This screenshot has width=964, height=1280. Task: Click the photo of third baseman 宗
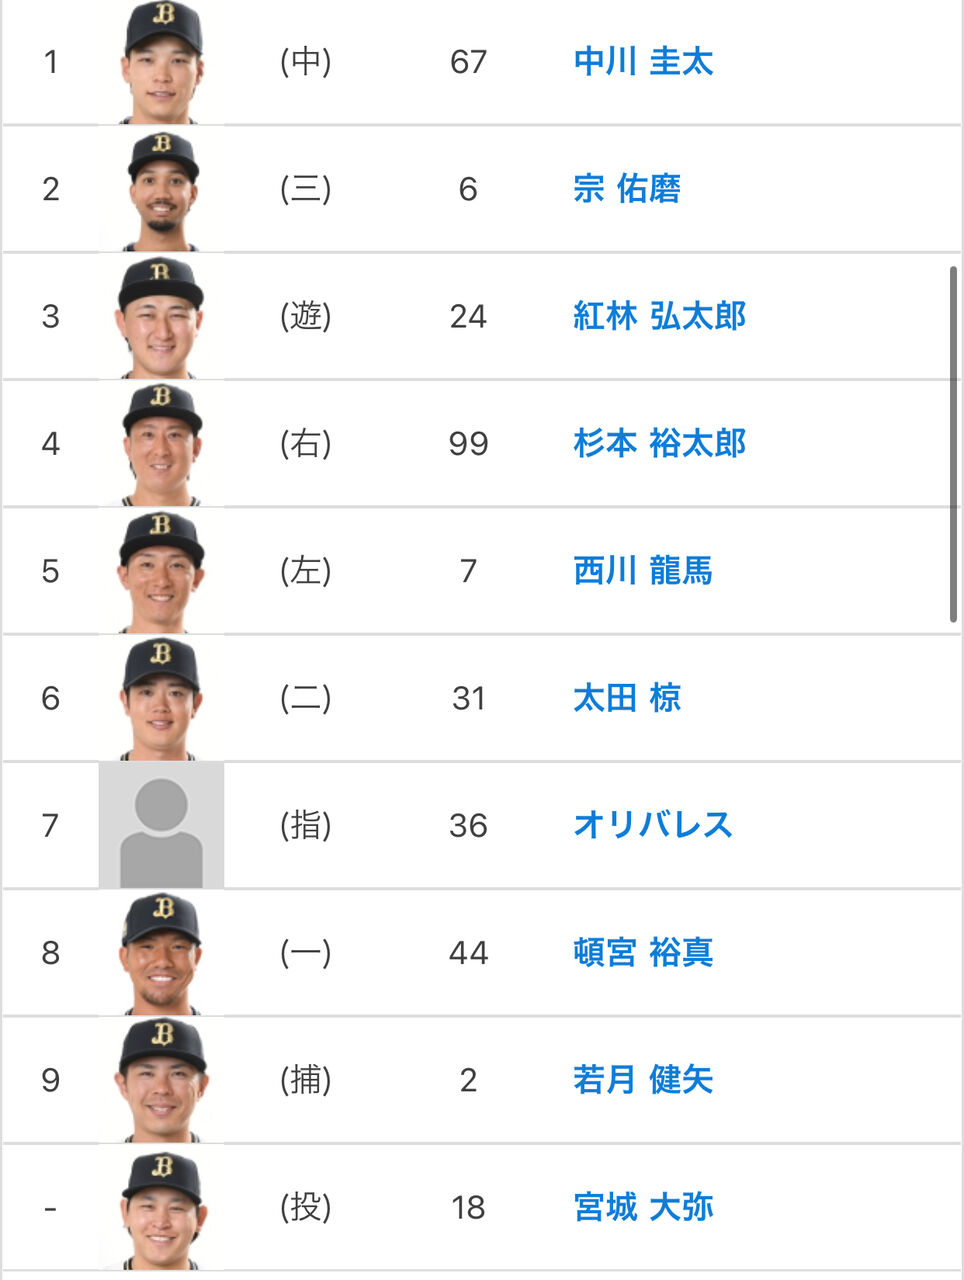(x=161, y=189)
